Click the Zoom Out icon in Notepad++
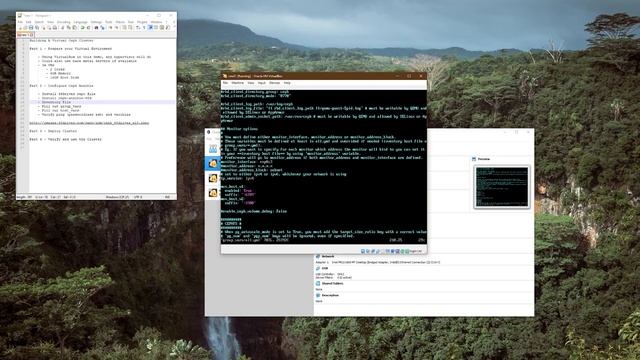The height and width of the screenshot is (360, 640). (x=116, y=27)
